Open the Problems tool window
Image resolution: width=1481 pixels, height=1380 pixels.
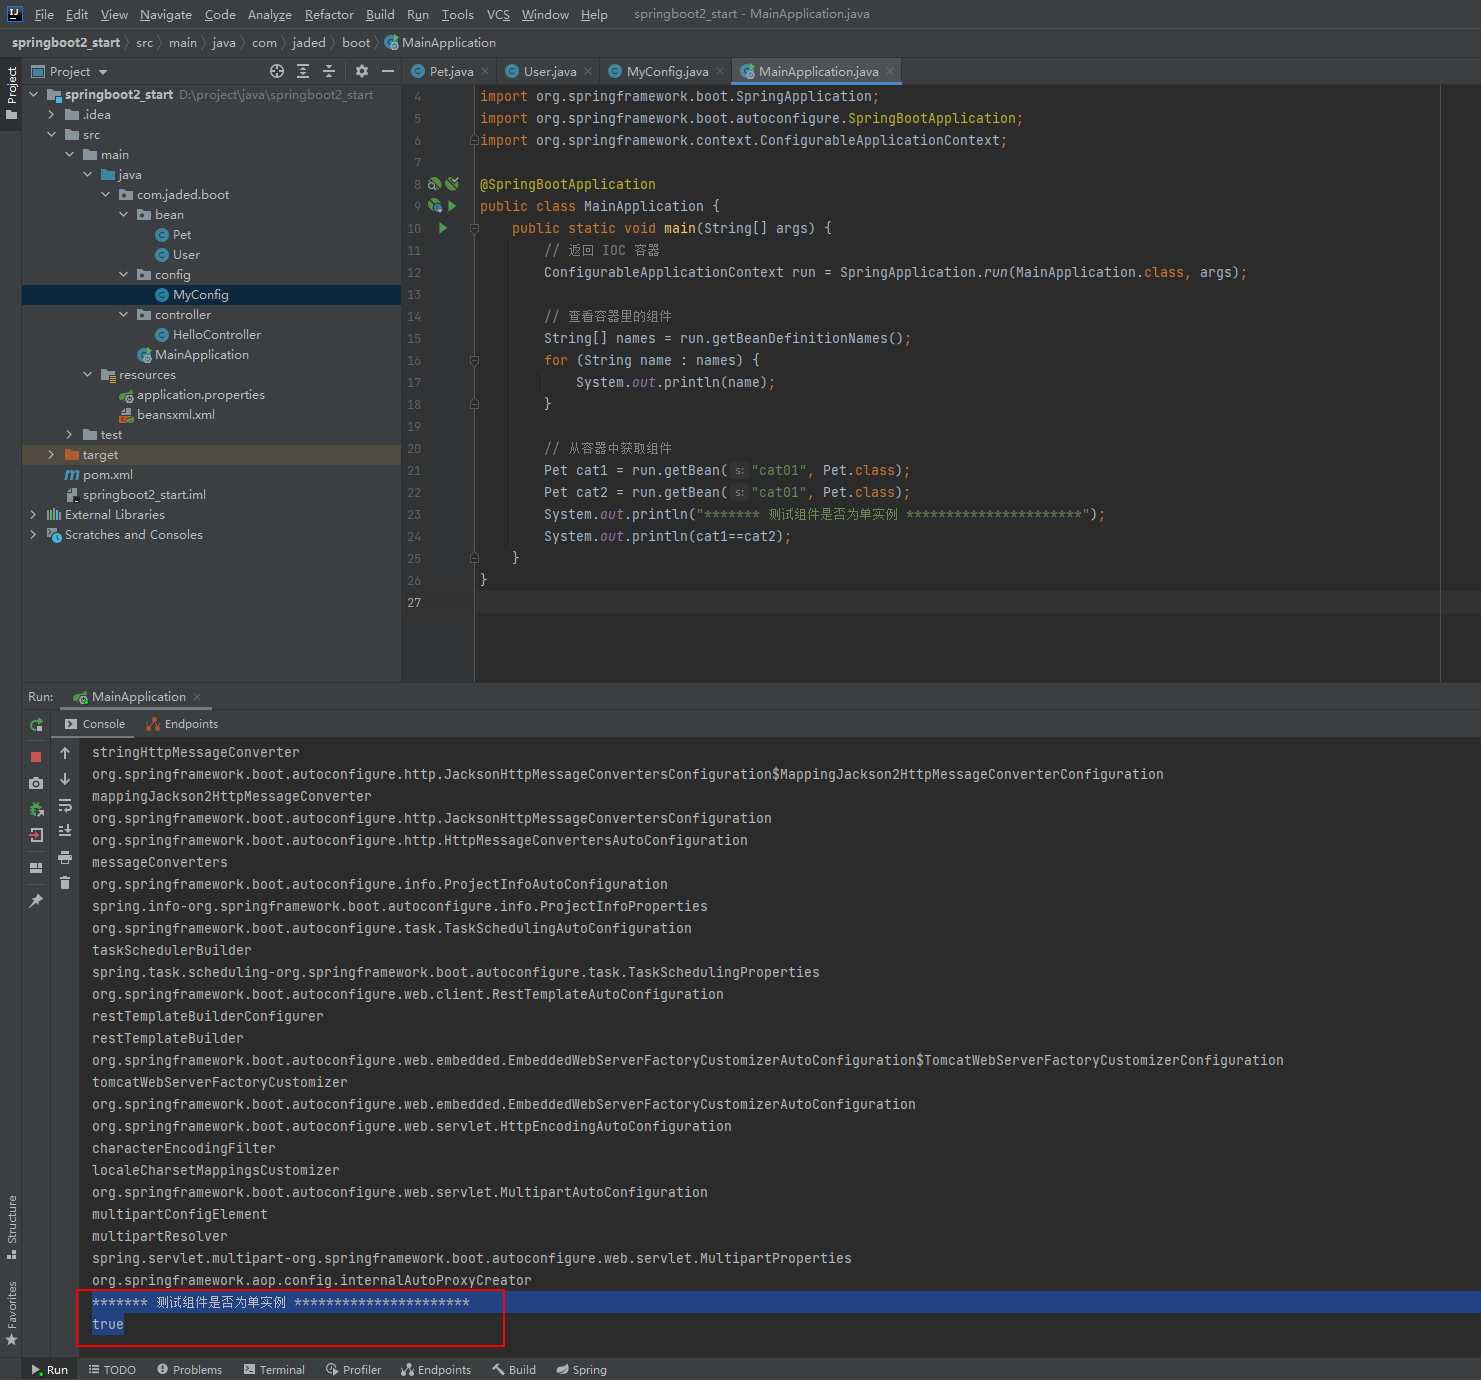(189, 1369)
